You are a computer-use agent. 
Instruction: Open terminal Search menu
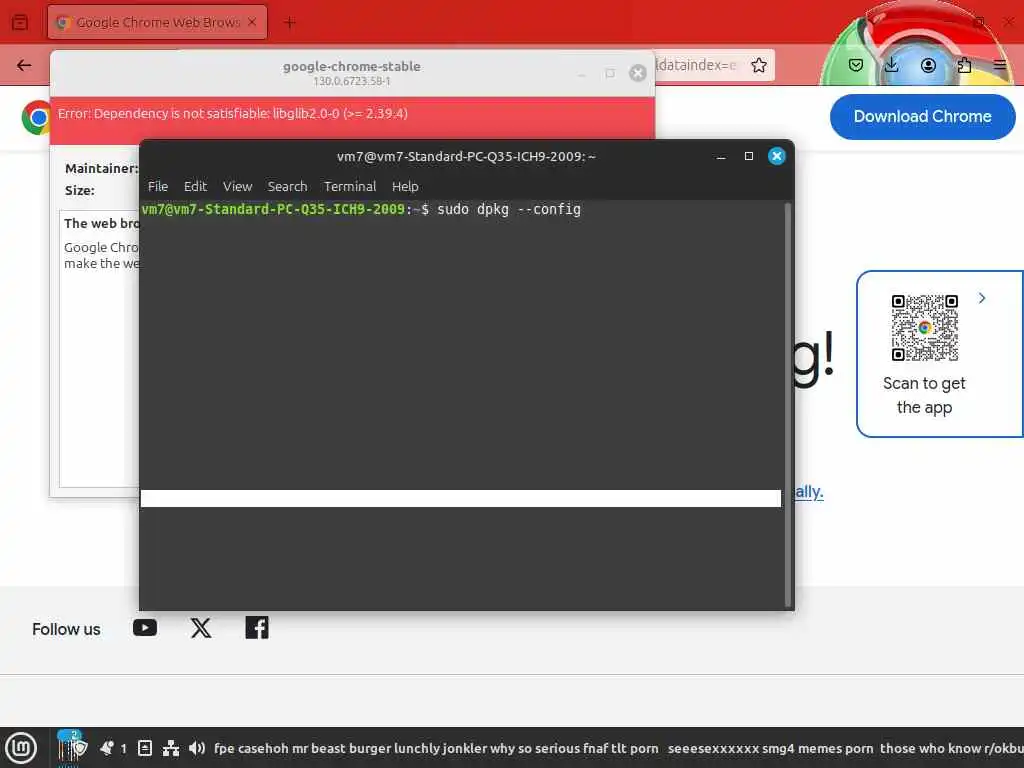(287, 186)
